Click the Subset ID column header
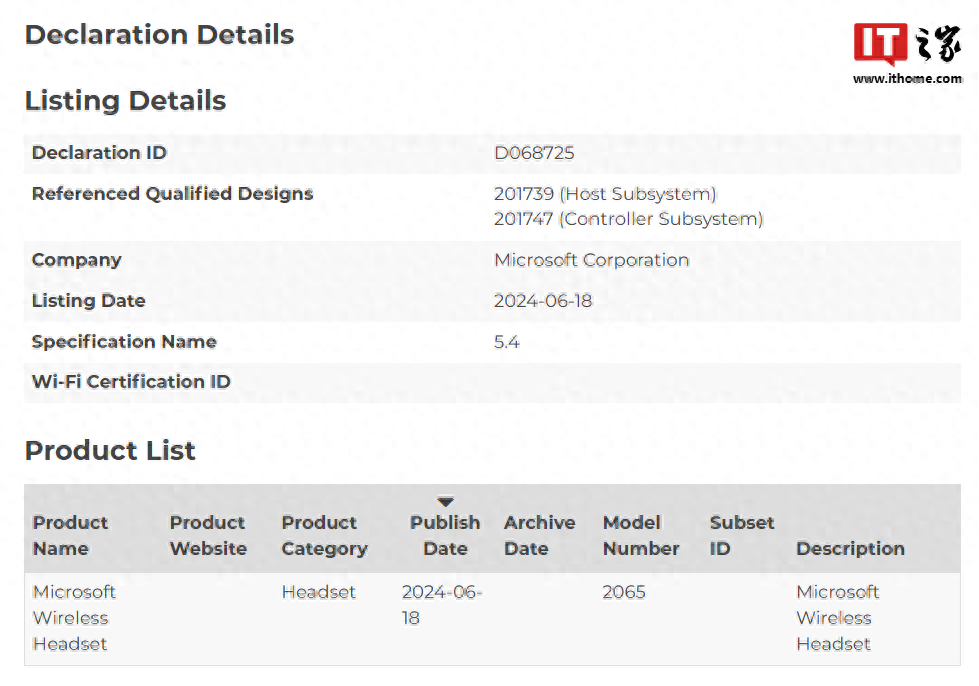The height and width of the screenshot is (686, 979). pyautogui.click(x=742, y=536)
